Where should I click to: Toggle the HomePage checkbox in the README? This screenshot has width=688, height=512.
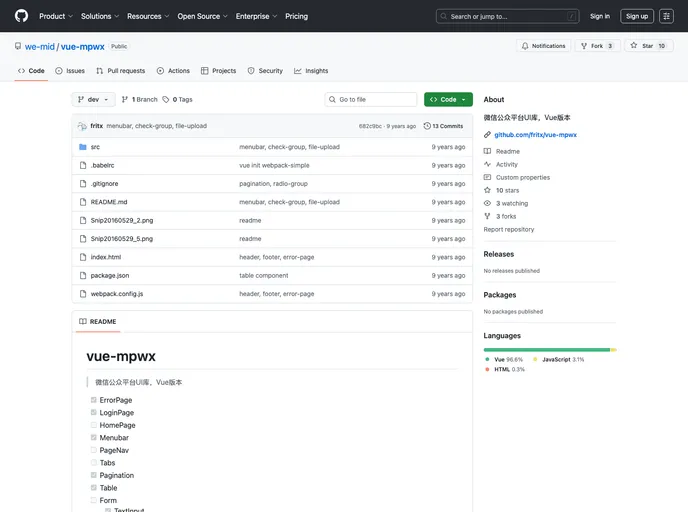(93, 425)
